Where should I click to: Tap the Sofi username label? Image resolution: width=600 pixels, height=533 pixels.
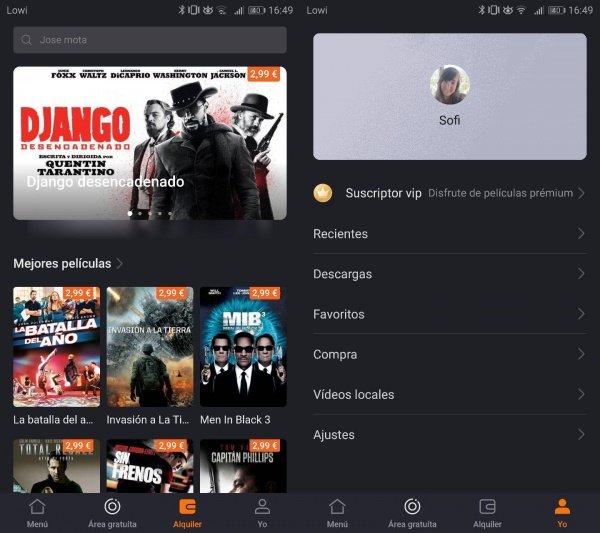click(x=450, y=120)
